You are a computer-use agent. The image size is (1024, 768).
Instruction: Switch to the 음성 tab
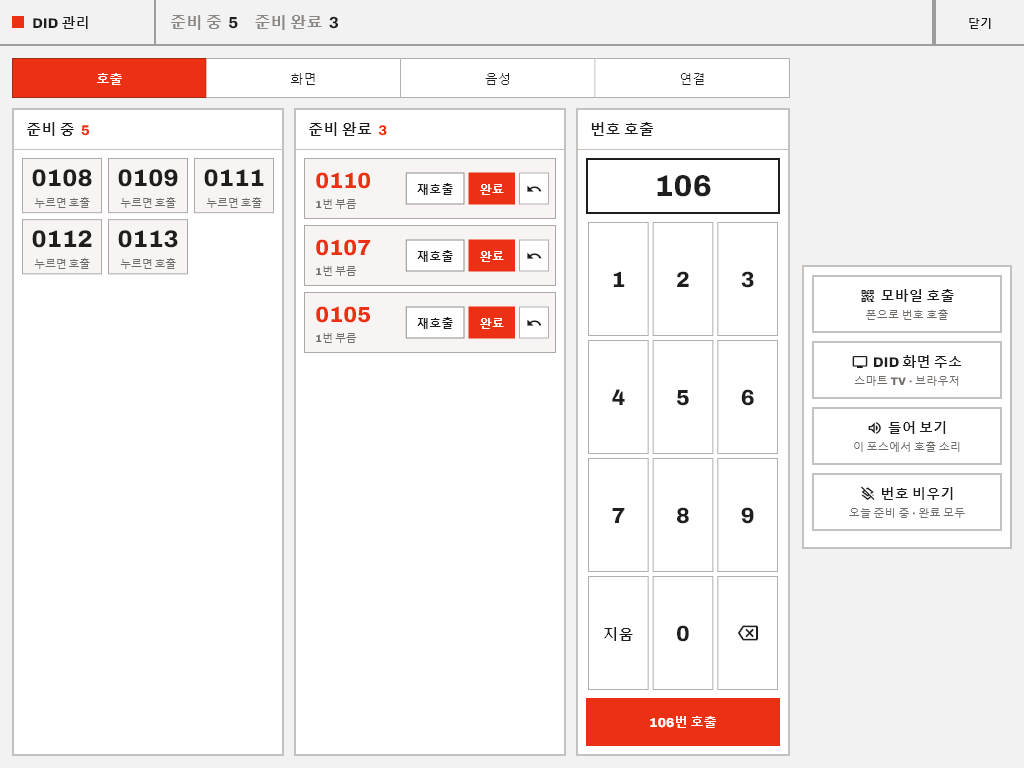tap(498, 78)
